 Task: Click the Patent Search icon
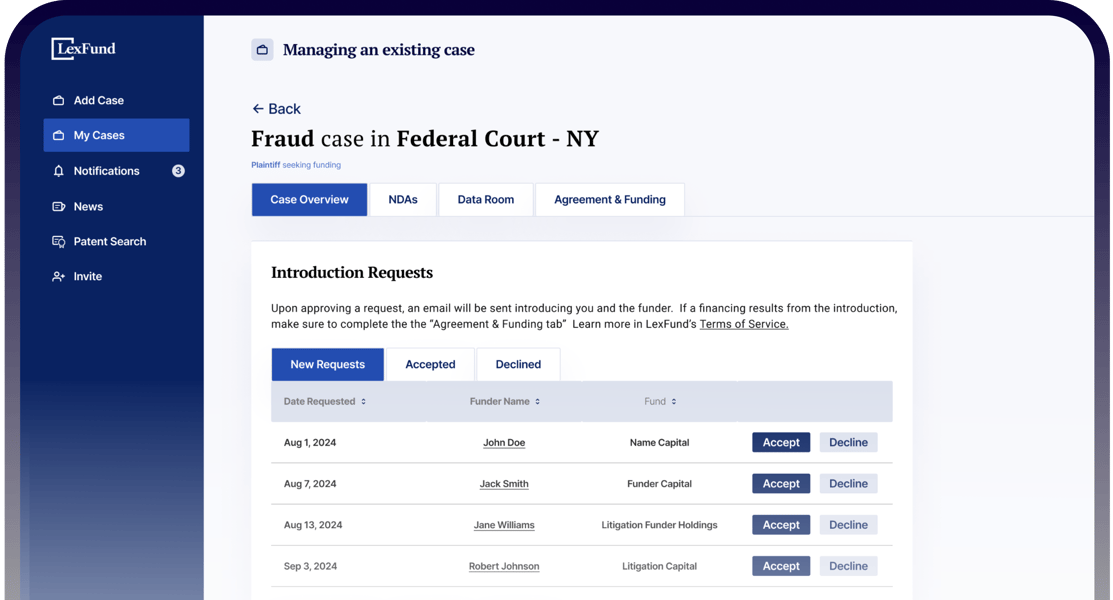pos(58,242)
